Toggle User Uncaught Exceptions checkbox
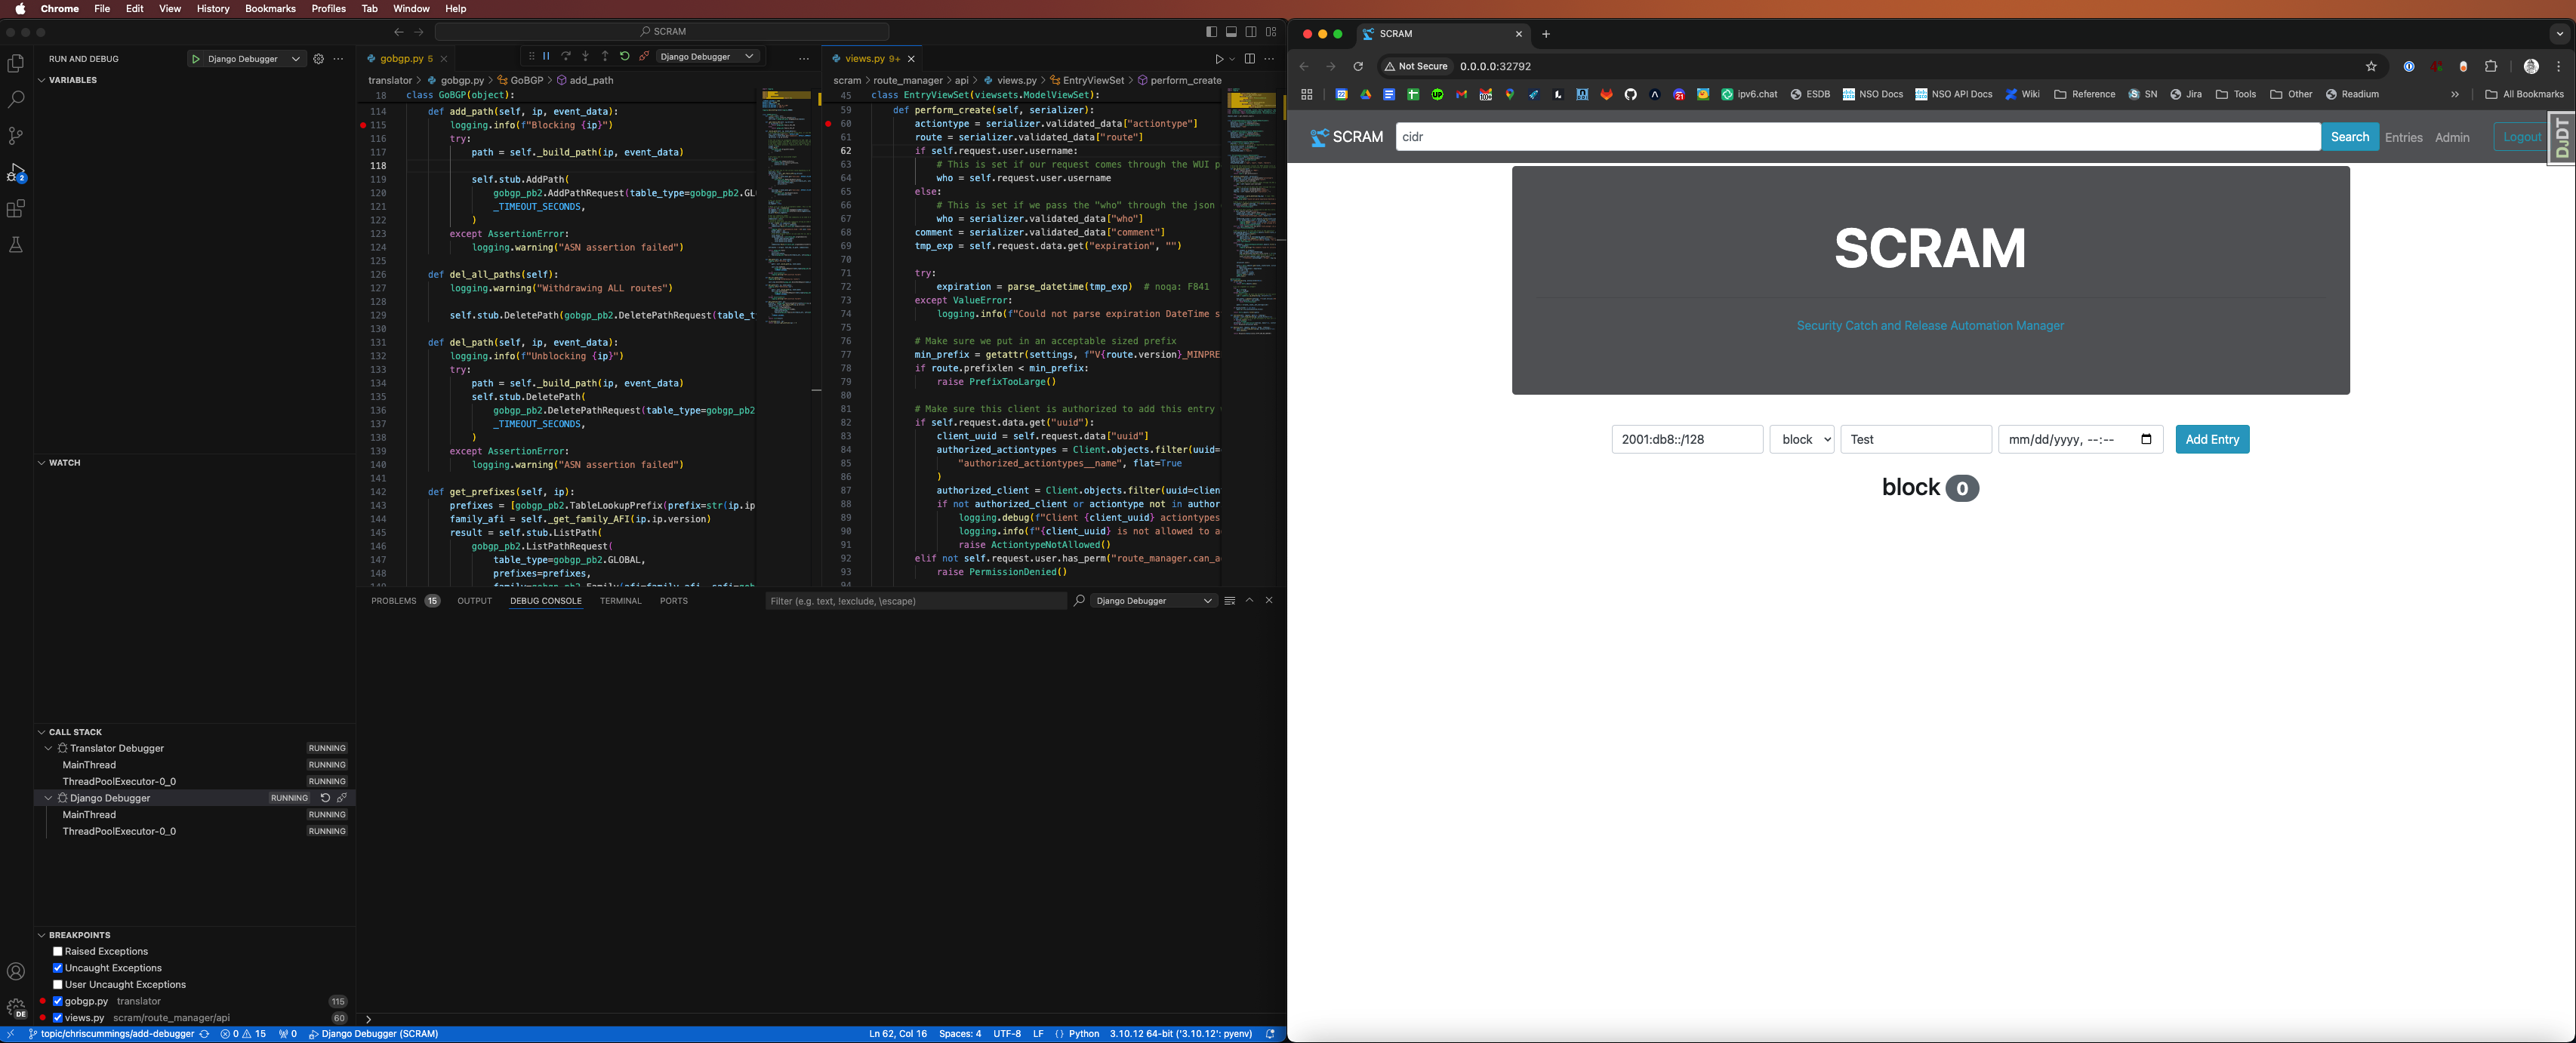Image resolution: width=2576 pixels, height=1043 pixels. tap(58, 985)
